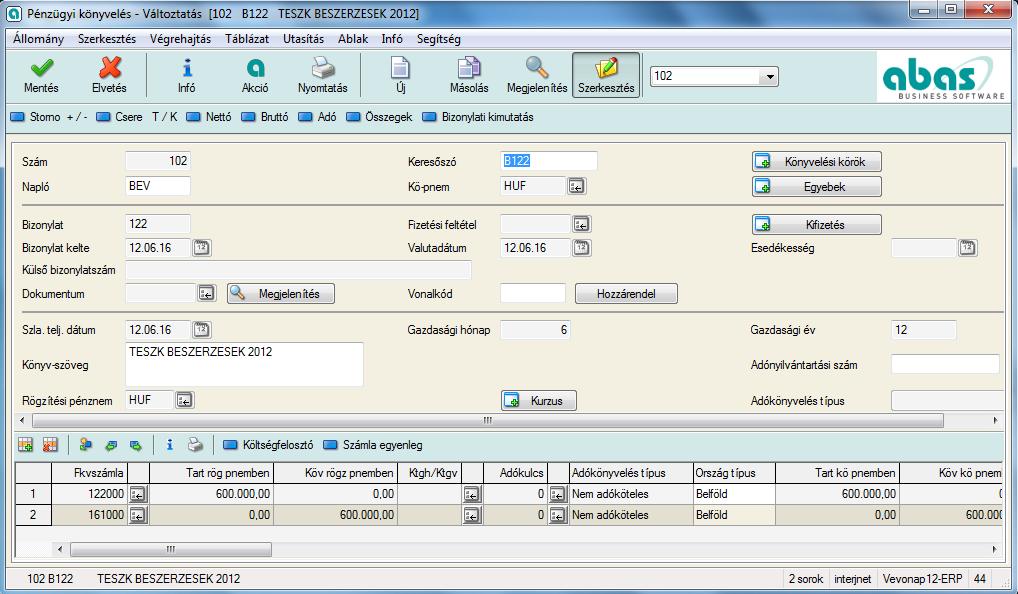Viewport: 1018px width, 594px height.
Task: Expand the Egyebek section
Action: [817, 187]
